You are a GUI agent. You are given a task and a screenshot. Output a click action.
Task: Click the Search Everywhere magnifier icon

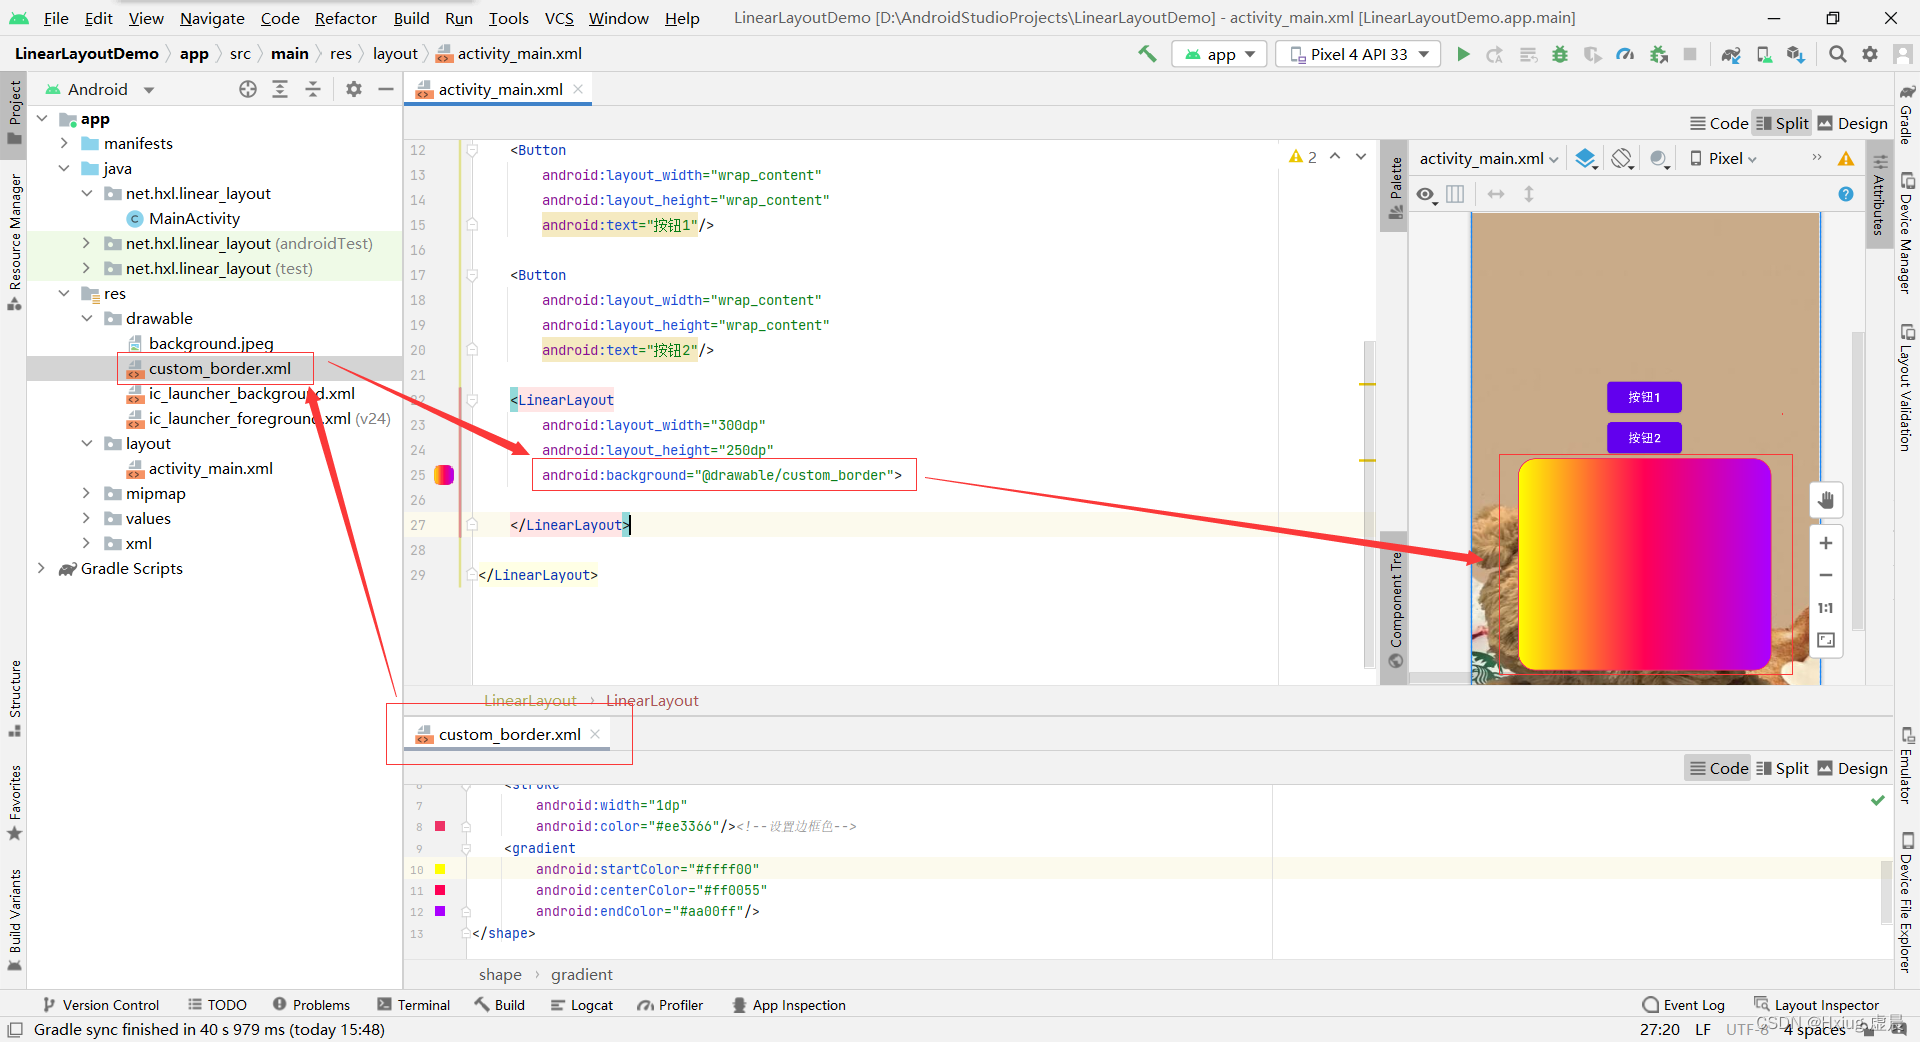[1837, 54]
